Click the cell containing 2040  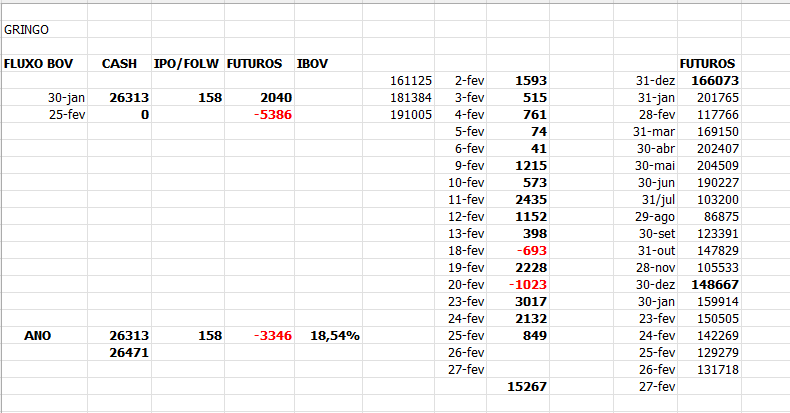coord(259,98)
